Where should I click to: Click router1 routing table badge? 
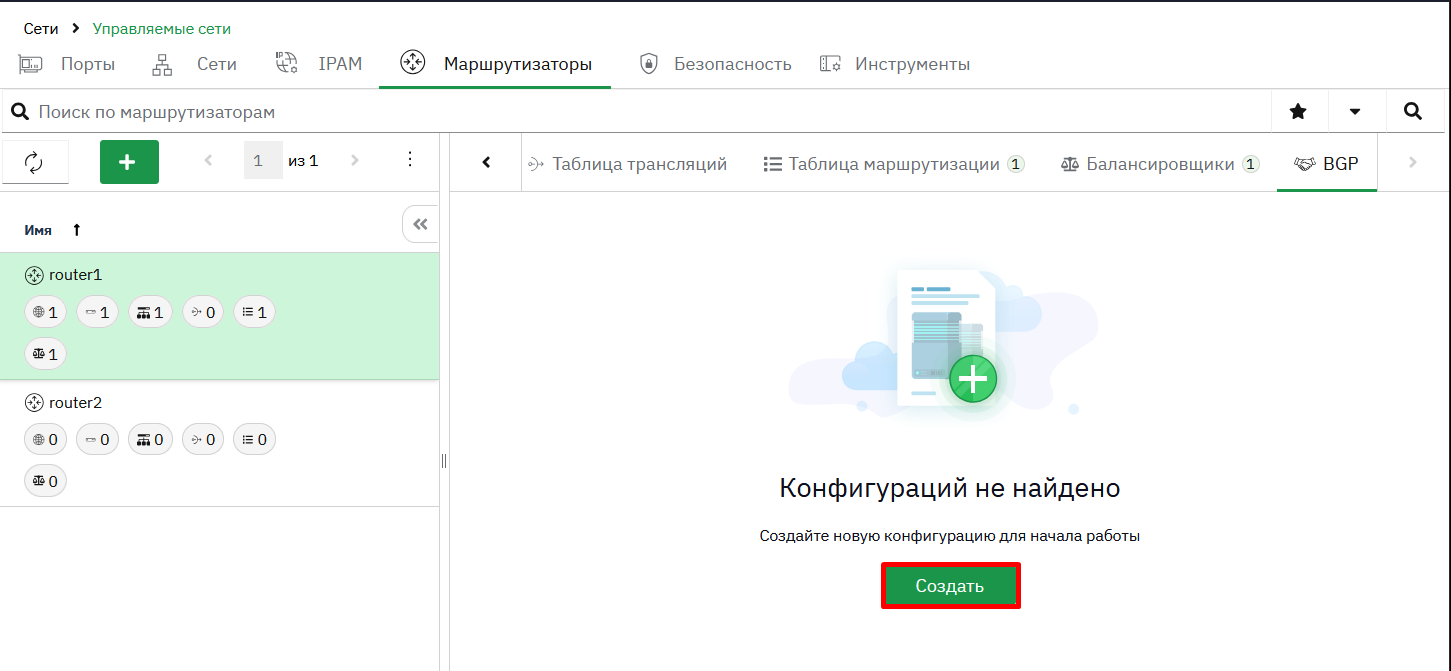tap(254, 312)
